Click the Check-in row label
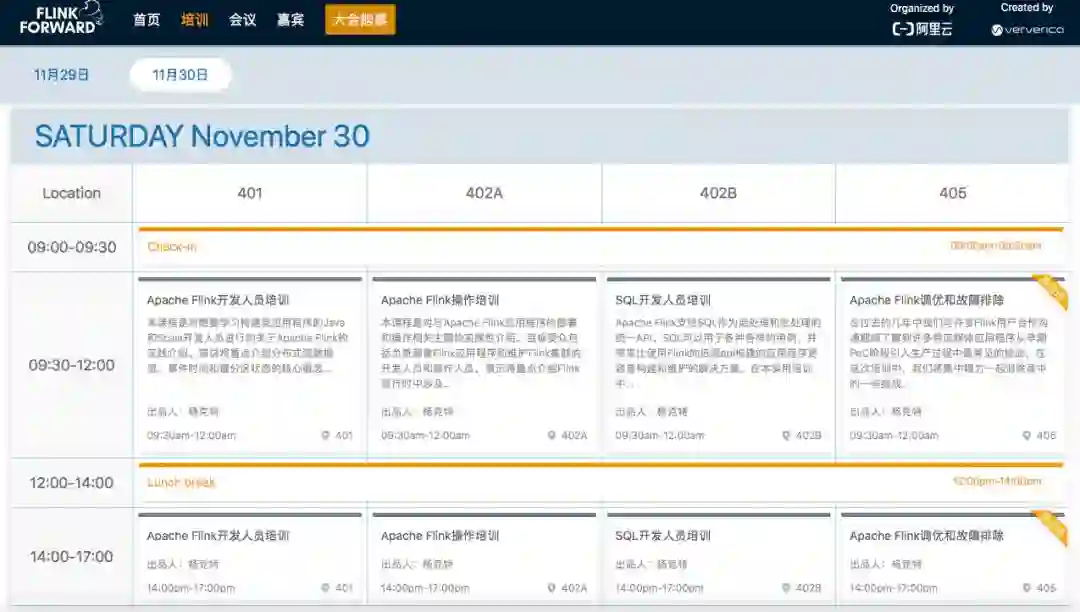 [x=172, y=246]
